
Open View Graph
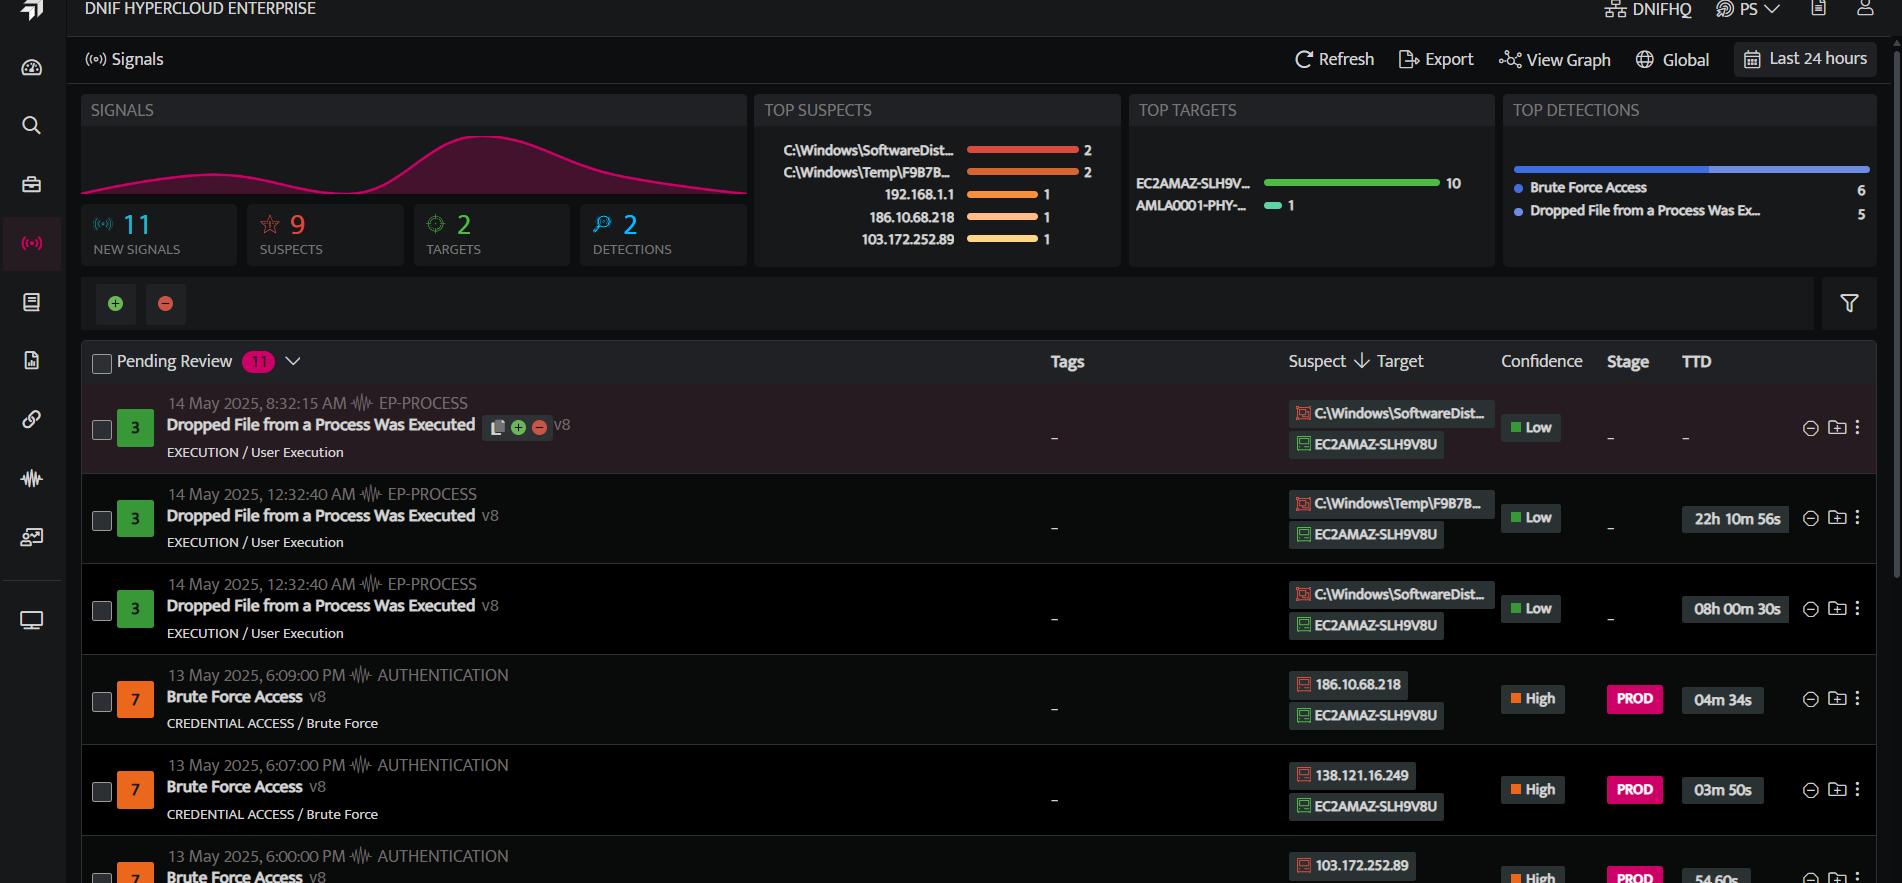coord(1555,60)
